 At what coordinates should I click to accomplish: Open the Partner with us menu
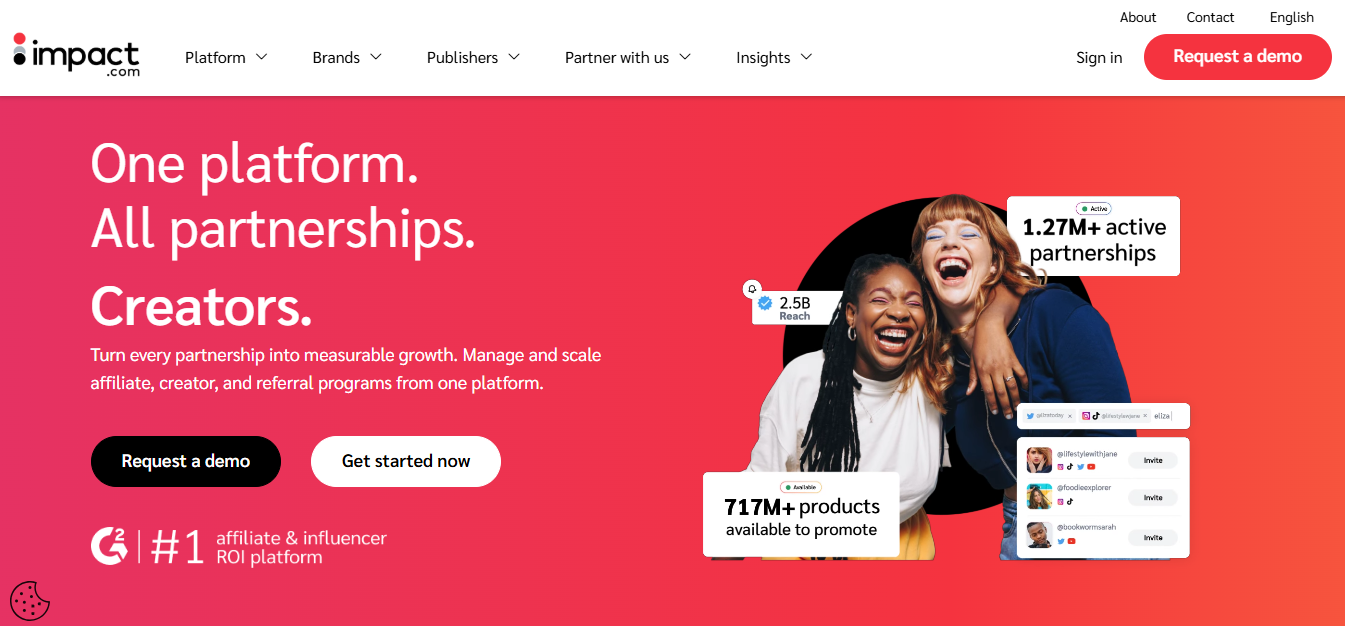point(628,57)
